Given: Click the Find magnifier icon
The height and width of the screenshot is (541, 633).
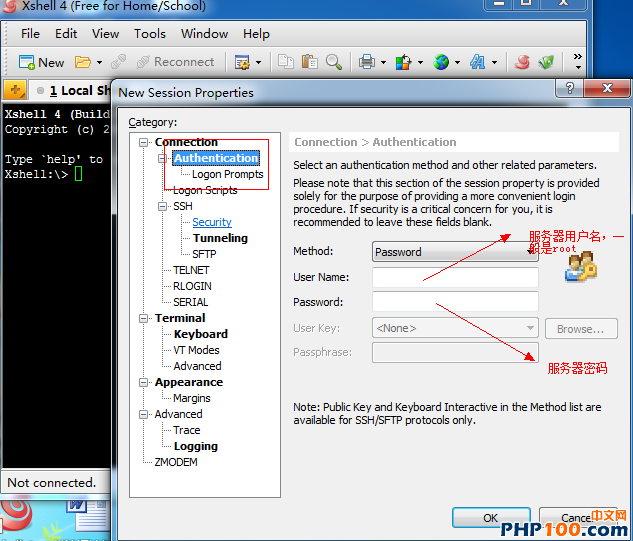Looking at the screenshot, I should point(333,62).
